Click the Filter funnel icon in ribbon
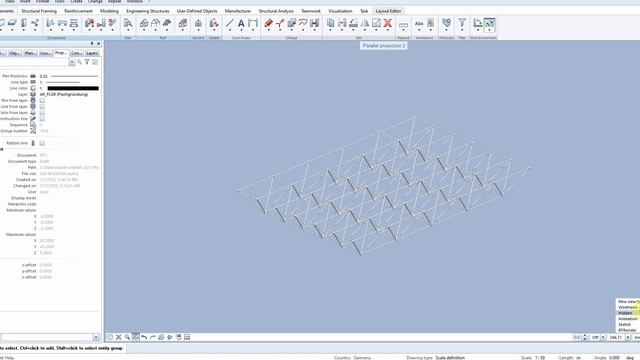The image size is (640, 360). tap(462, 23)
